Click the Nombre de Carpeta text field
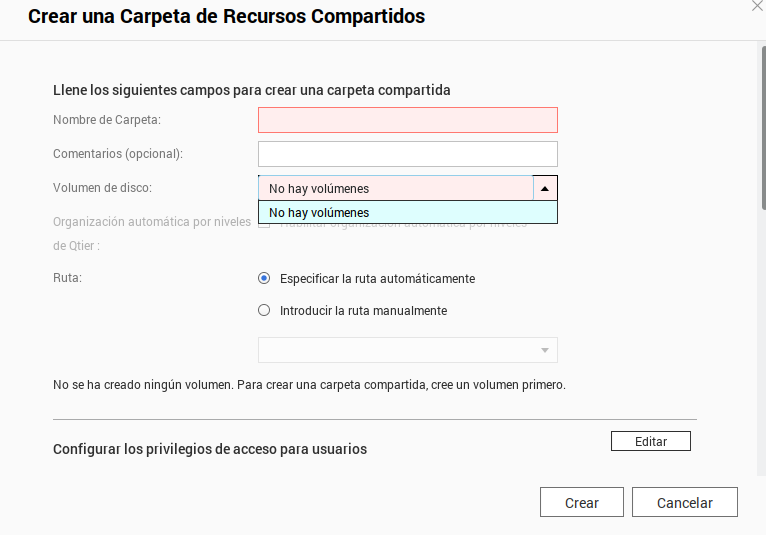Viewport: 766px width, 535px height. coord(407,120)
